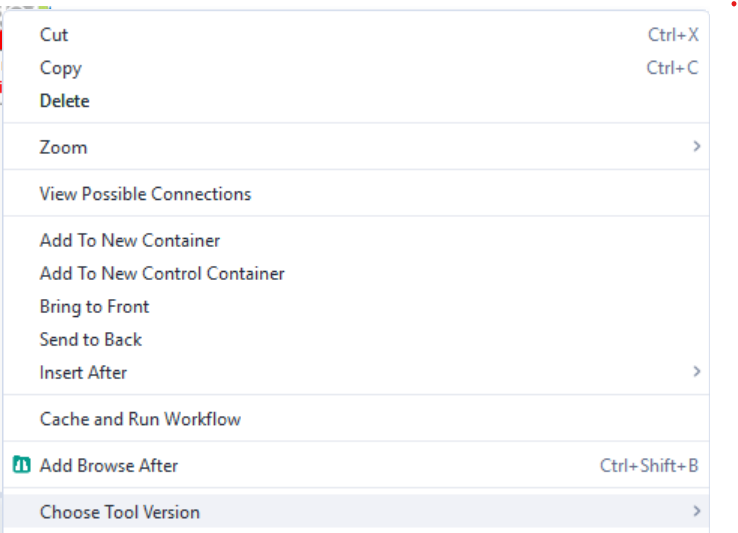Open the Zoom submenu entry

point(63,147)
